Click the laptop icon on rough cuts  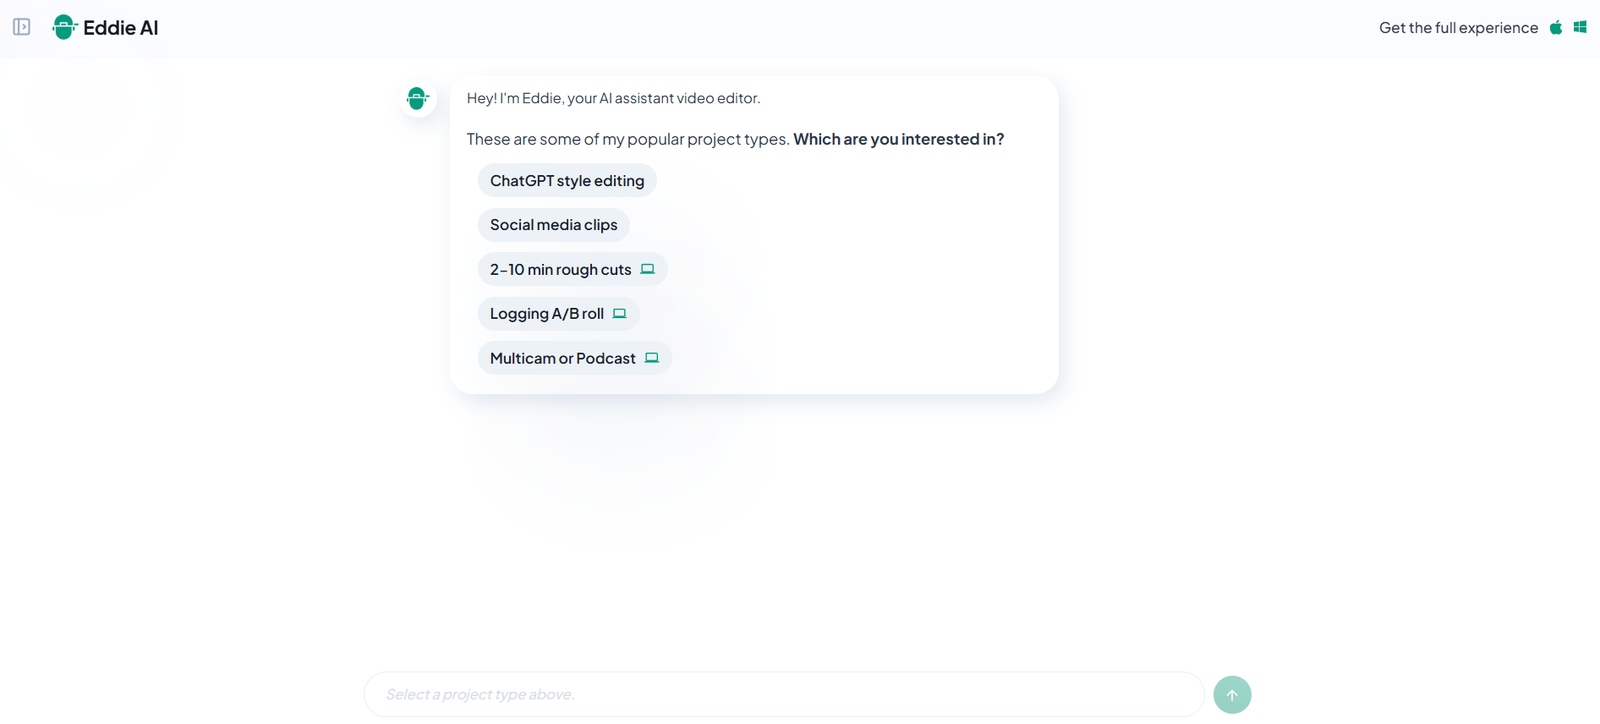(647, 269)
